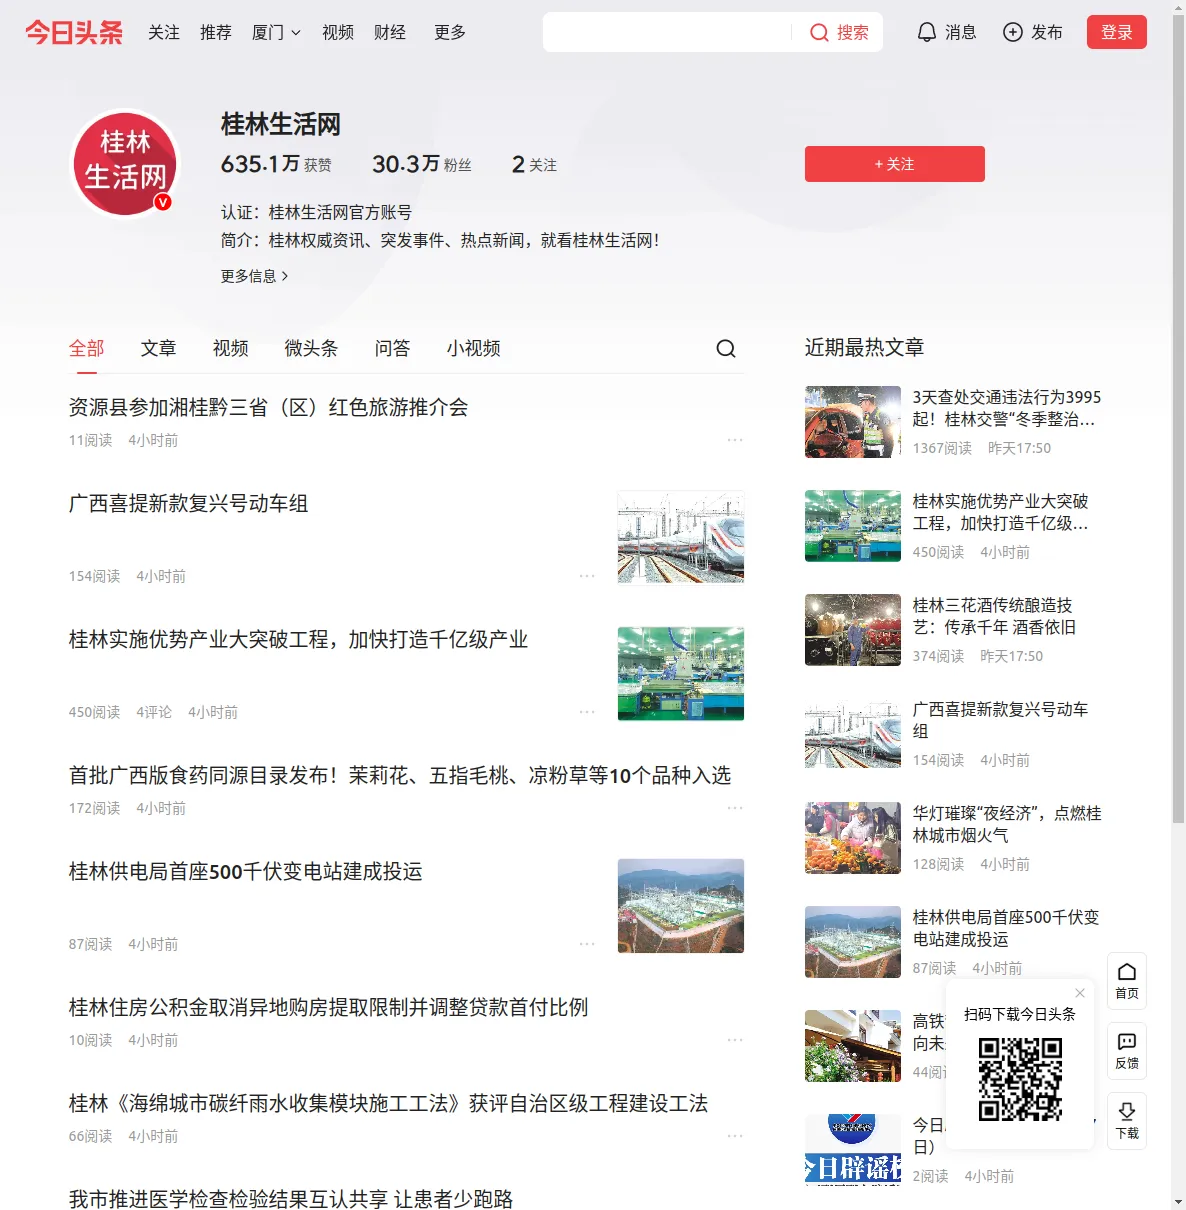Open article 桂林《海绵城市碳纤雨水收集模块施工工法》
1186x1210 pixels.
[x=388, y=1103]
